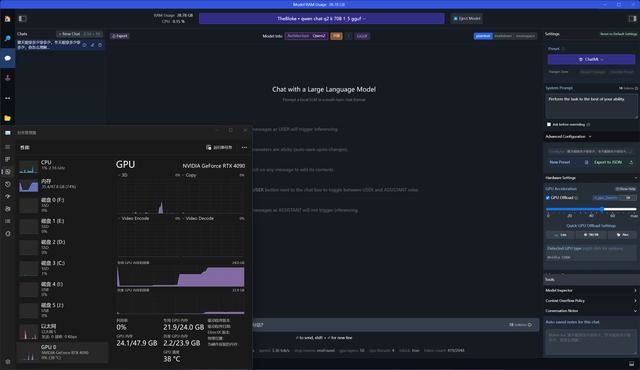This screenshot has height=370, width=640.
Task: Toggle the right settings sidebar panel icon
Action: 632,19
